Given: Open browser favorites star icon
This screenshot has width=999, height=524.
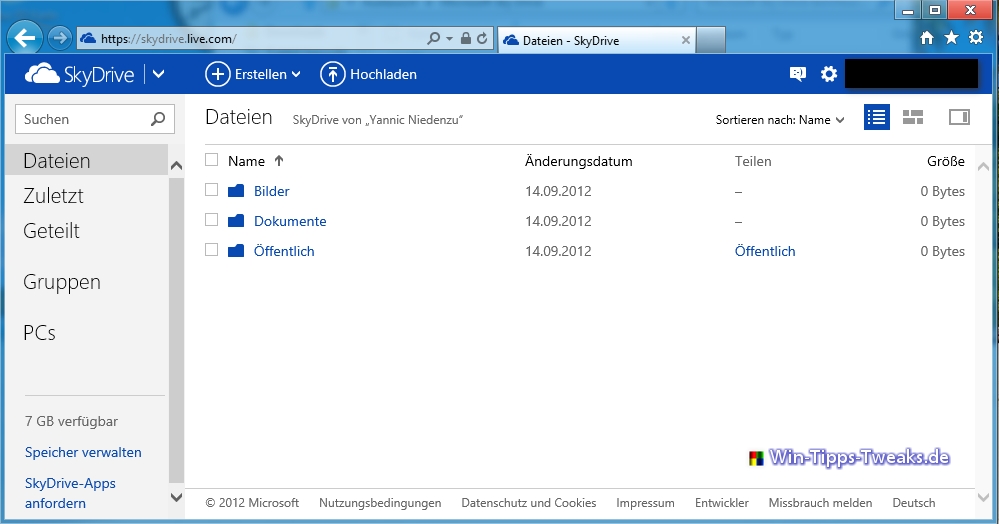Looking at the screenshot, I should (951, 38).
